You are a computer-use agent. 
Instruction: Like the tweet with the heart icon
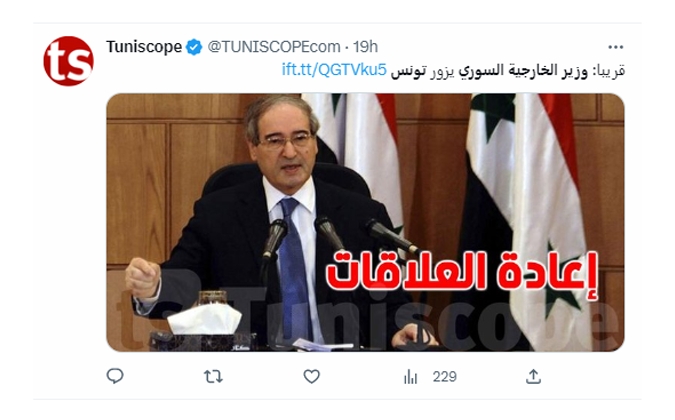[x=311, y=377]
